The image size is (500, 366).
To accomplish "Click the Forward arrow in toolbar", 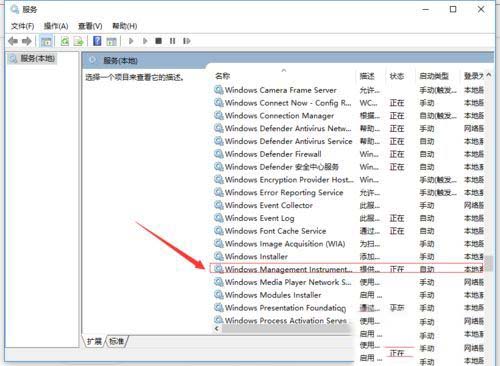I will (27, 41).
